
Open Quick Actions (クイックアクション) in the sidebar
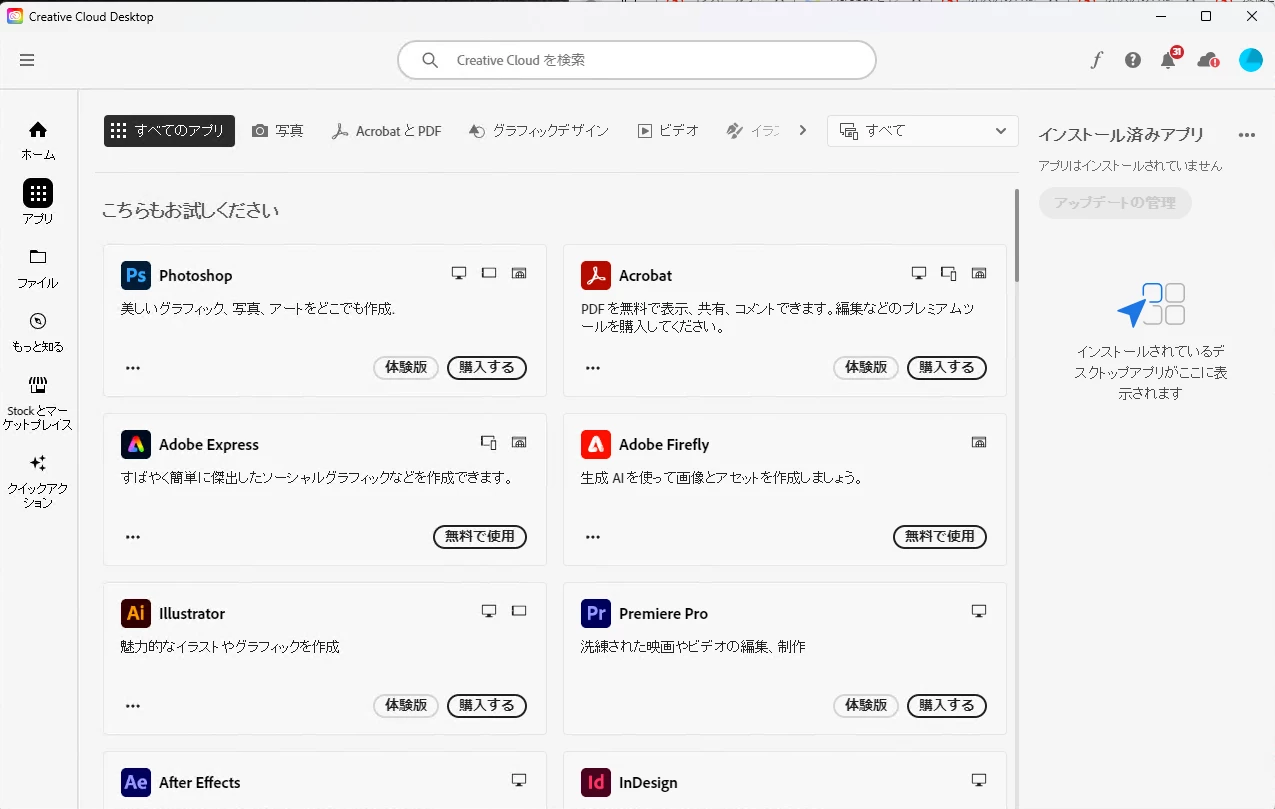coord(38,481)
